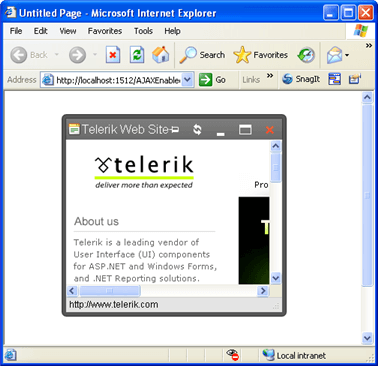Open the Favorites menu in the menu bar
The width and height of the screenshot is (378, 366).
[x=105, y=31]
